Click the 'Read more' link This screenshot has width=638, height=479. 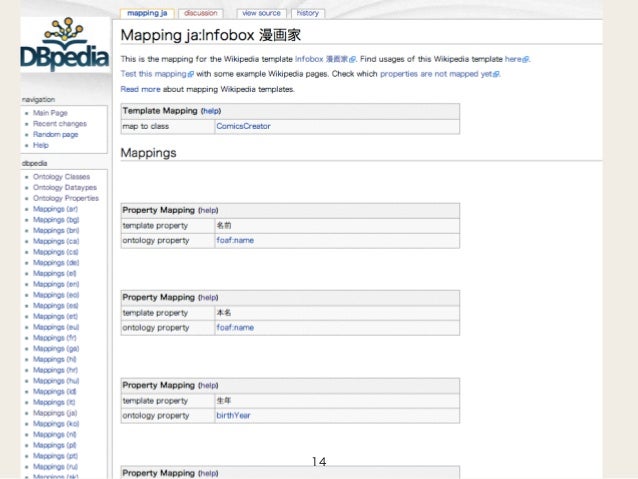pos(140,89)
